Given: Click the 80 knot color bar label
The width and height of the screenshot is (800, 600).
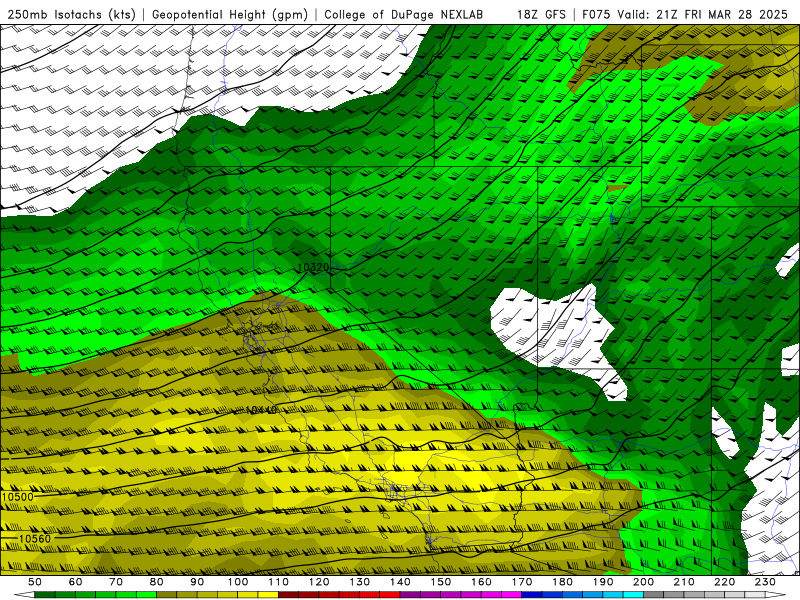Looking at the screenshot, I should tap(157, 582).
